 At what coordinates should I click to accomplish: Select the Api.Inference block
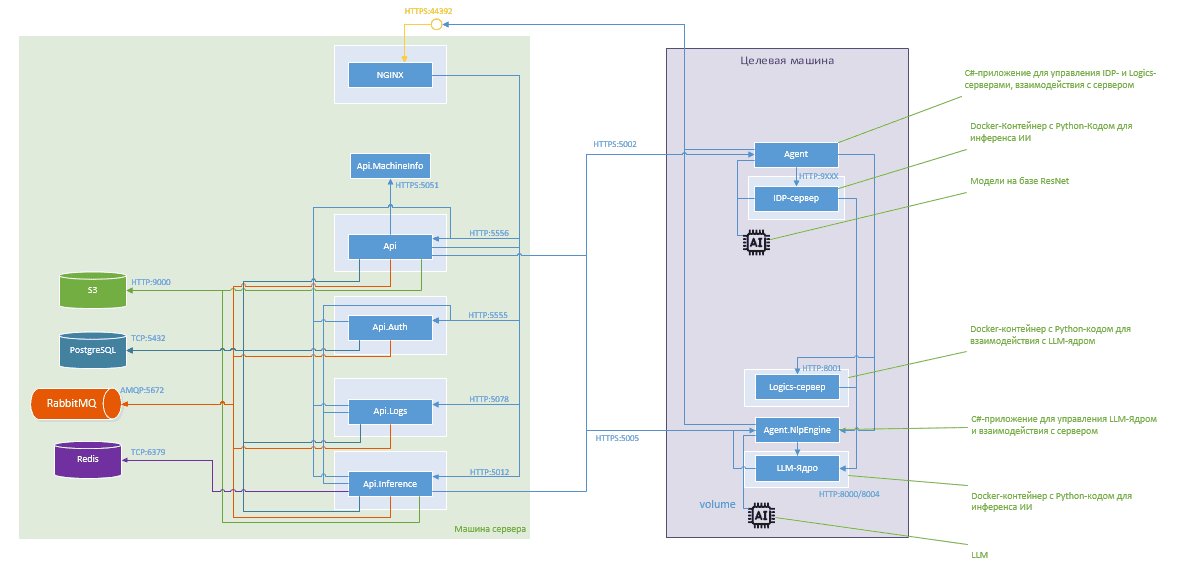point(389,484)
